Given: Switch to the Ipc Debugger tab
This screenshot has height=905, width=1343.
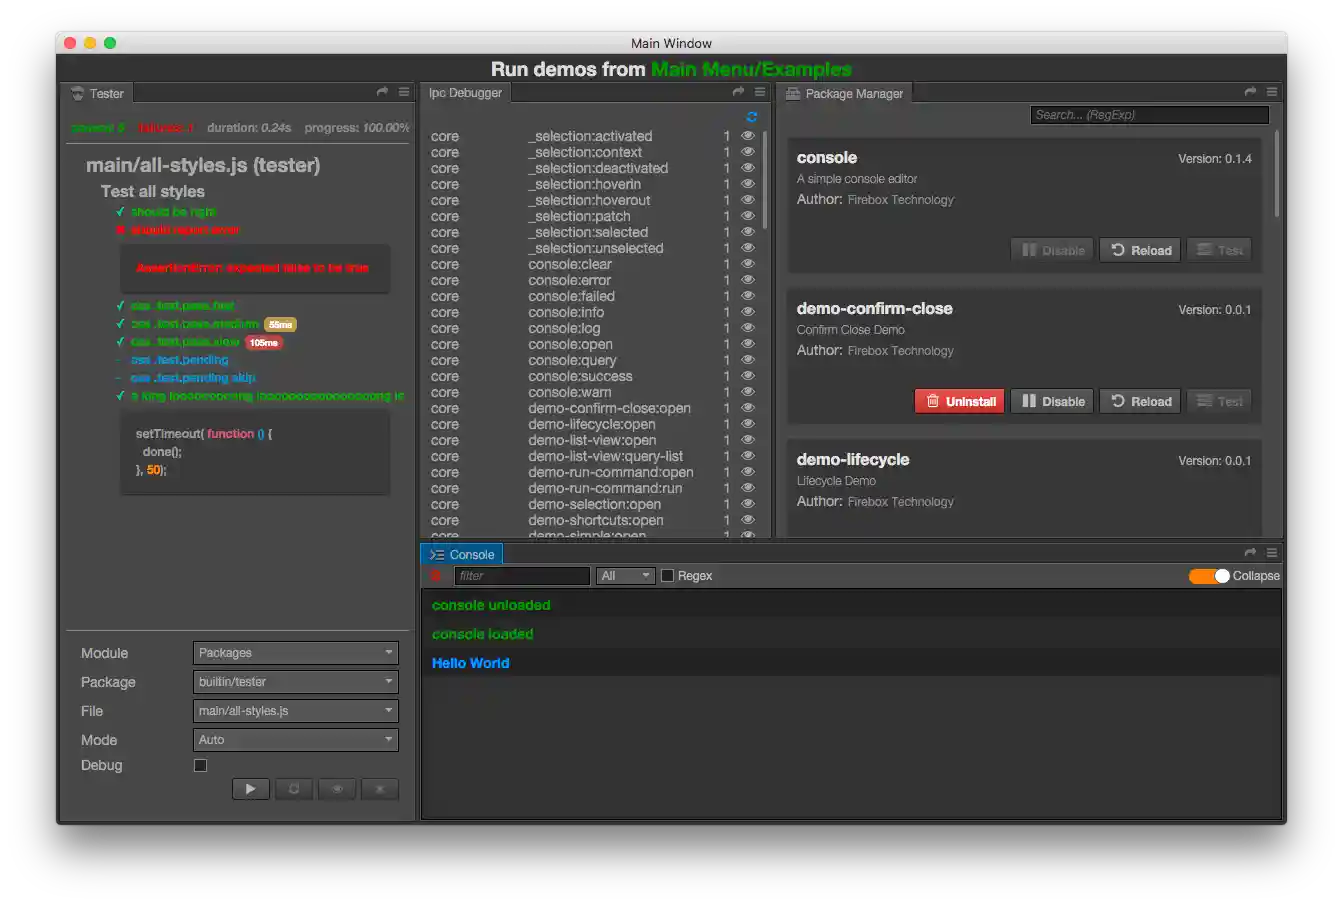Looking at the screenshot, I should (x=465, y=92).
